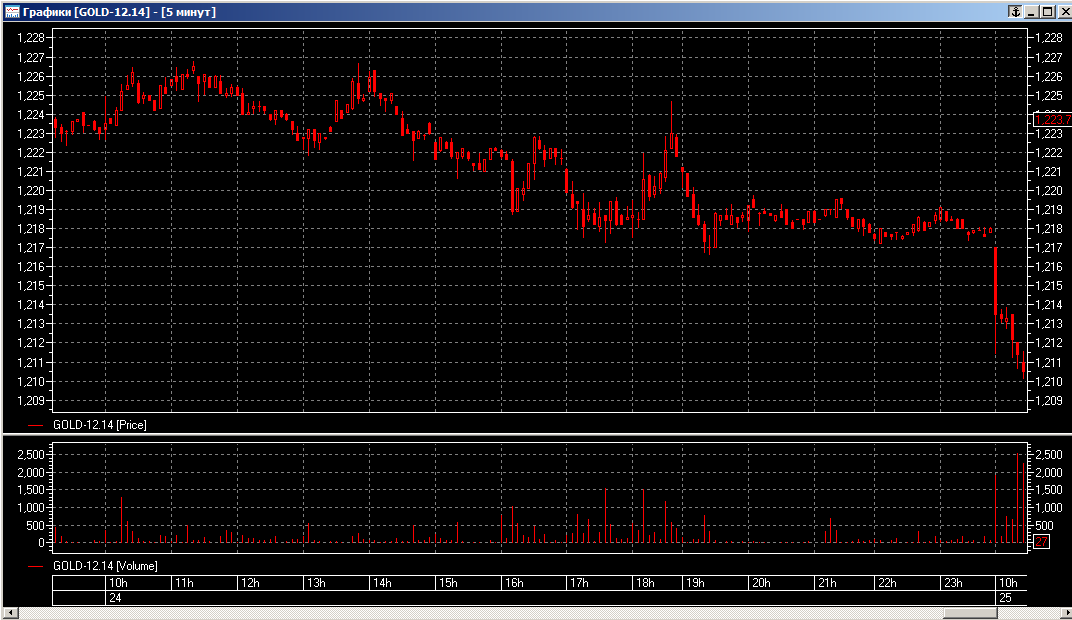Image resolution: width=1072 pixels, height=620 pixels.
Task: Click the anchor dock icon in title bar
Action: 1014,12
